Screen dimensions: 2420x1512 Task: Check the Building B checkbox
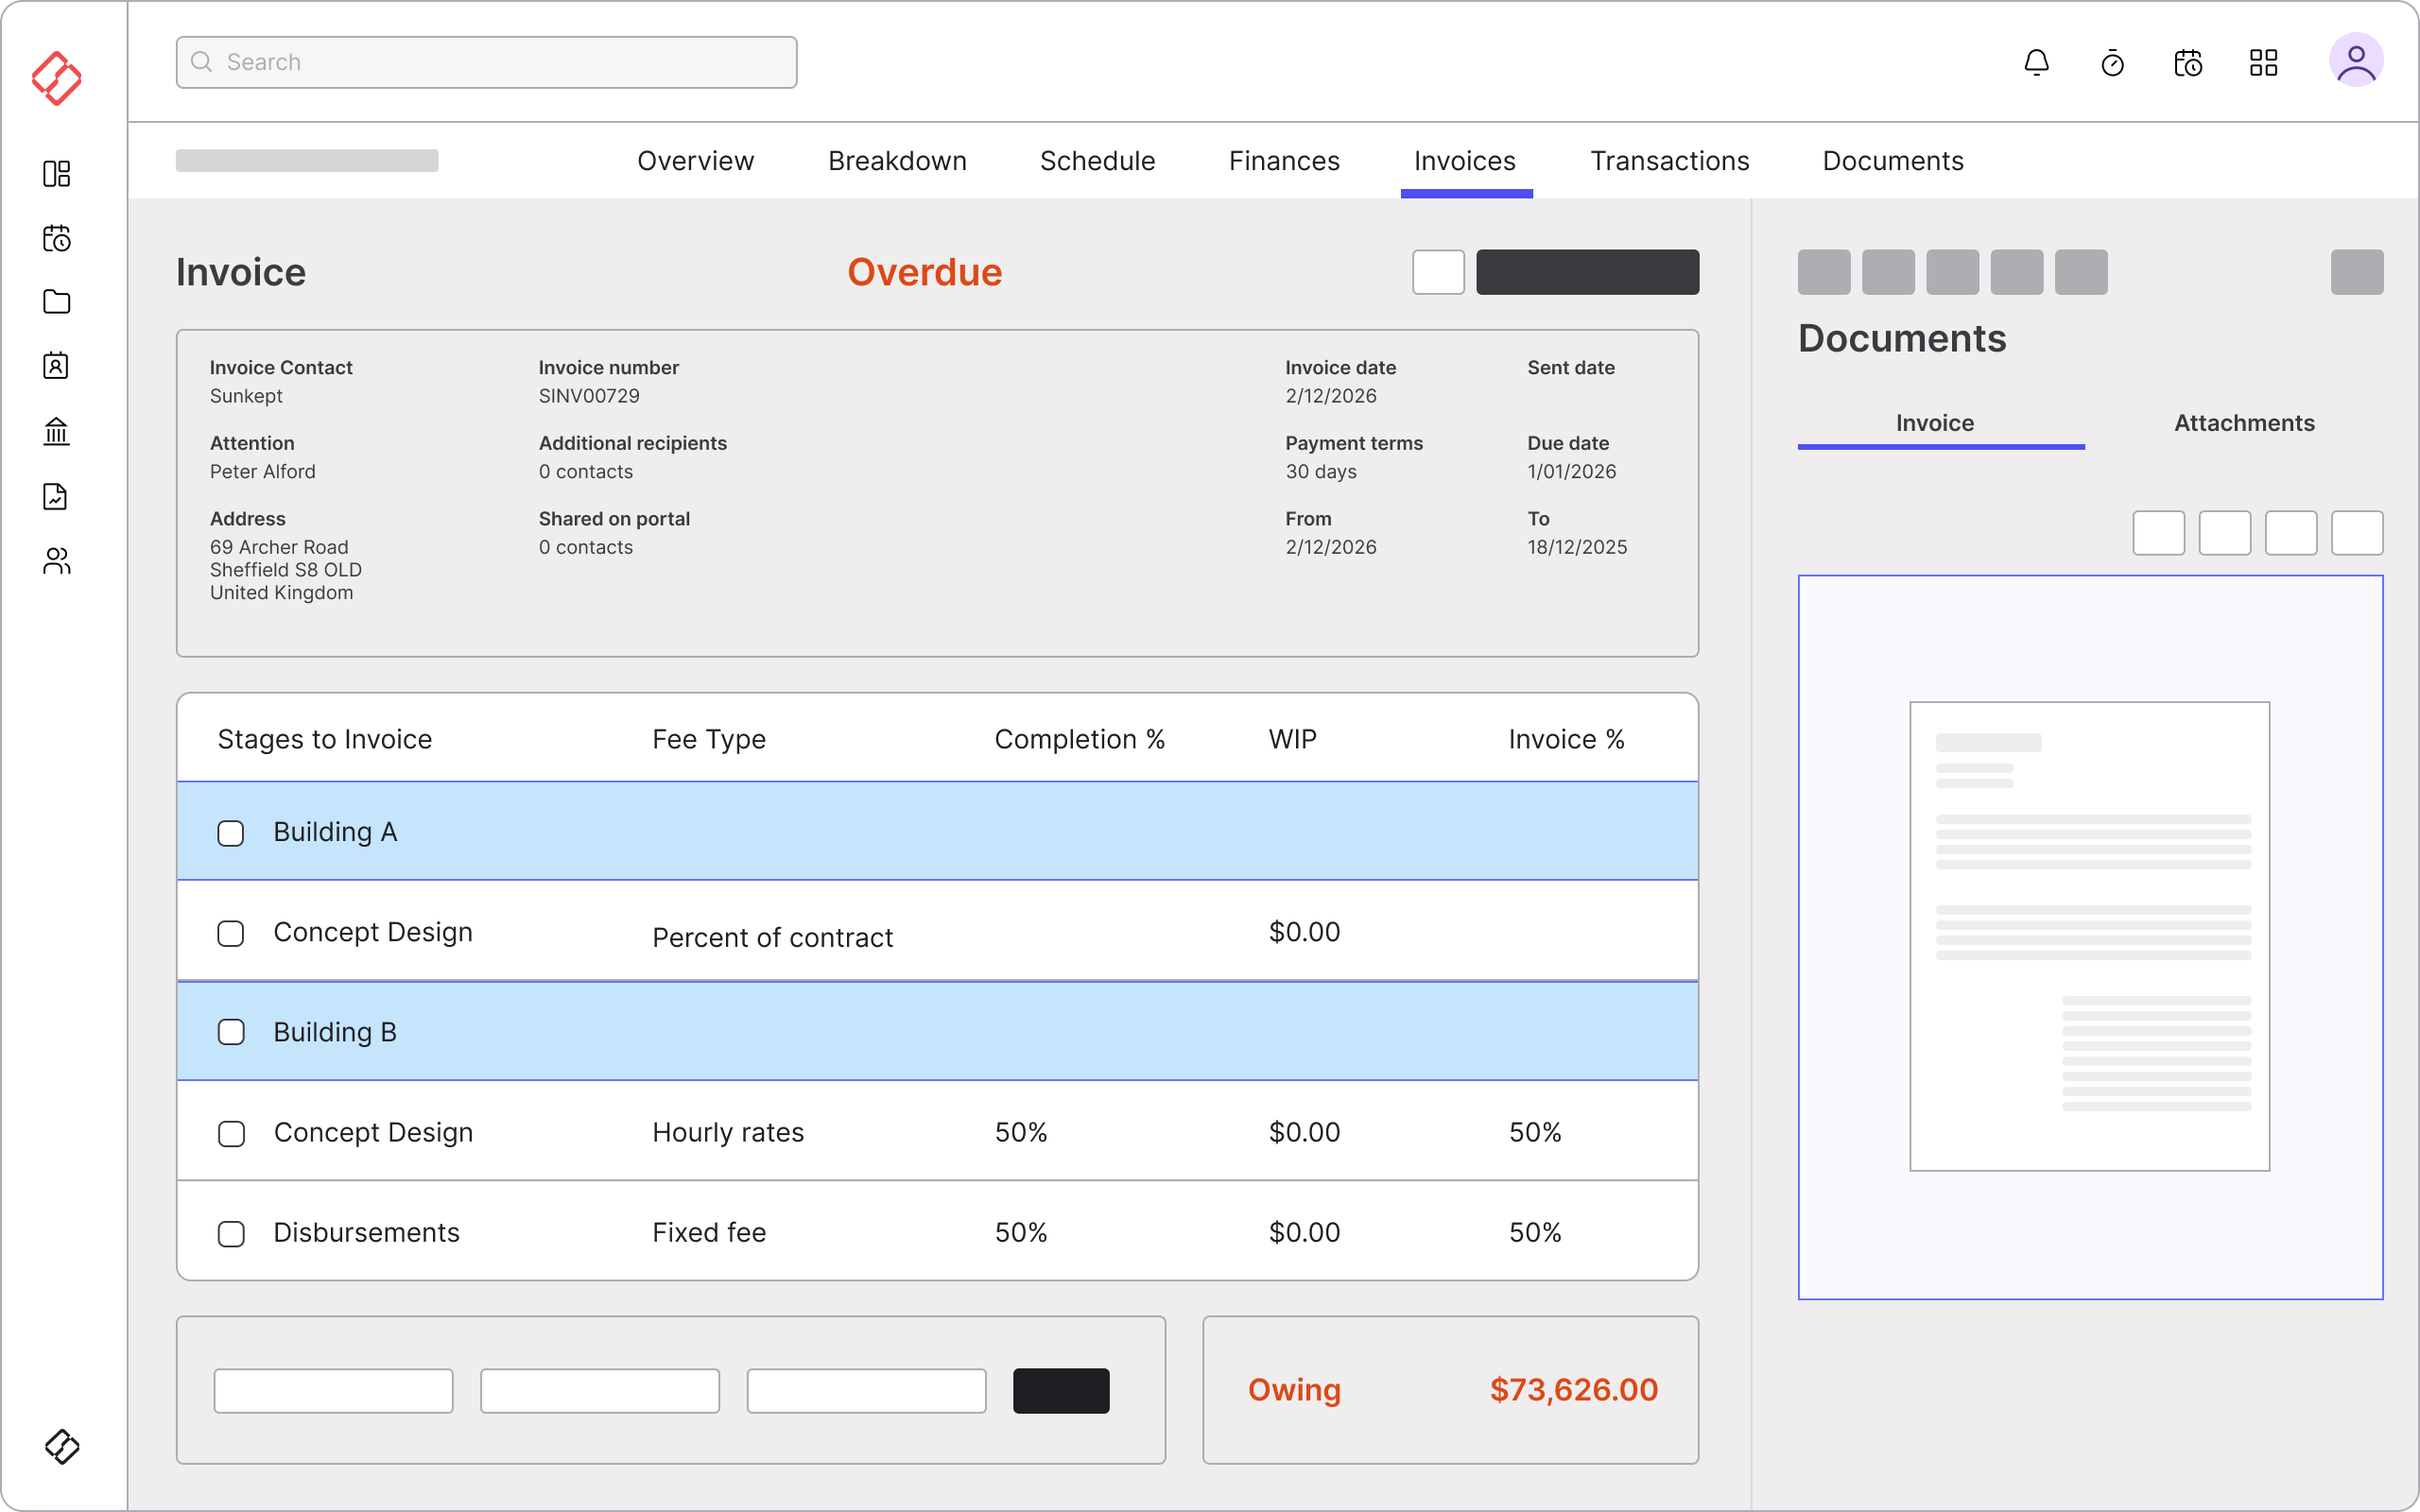231,1032
